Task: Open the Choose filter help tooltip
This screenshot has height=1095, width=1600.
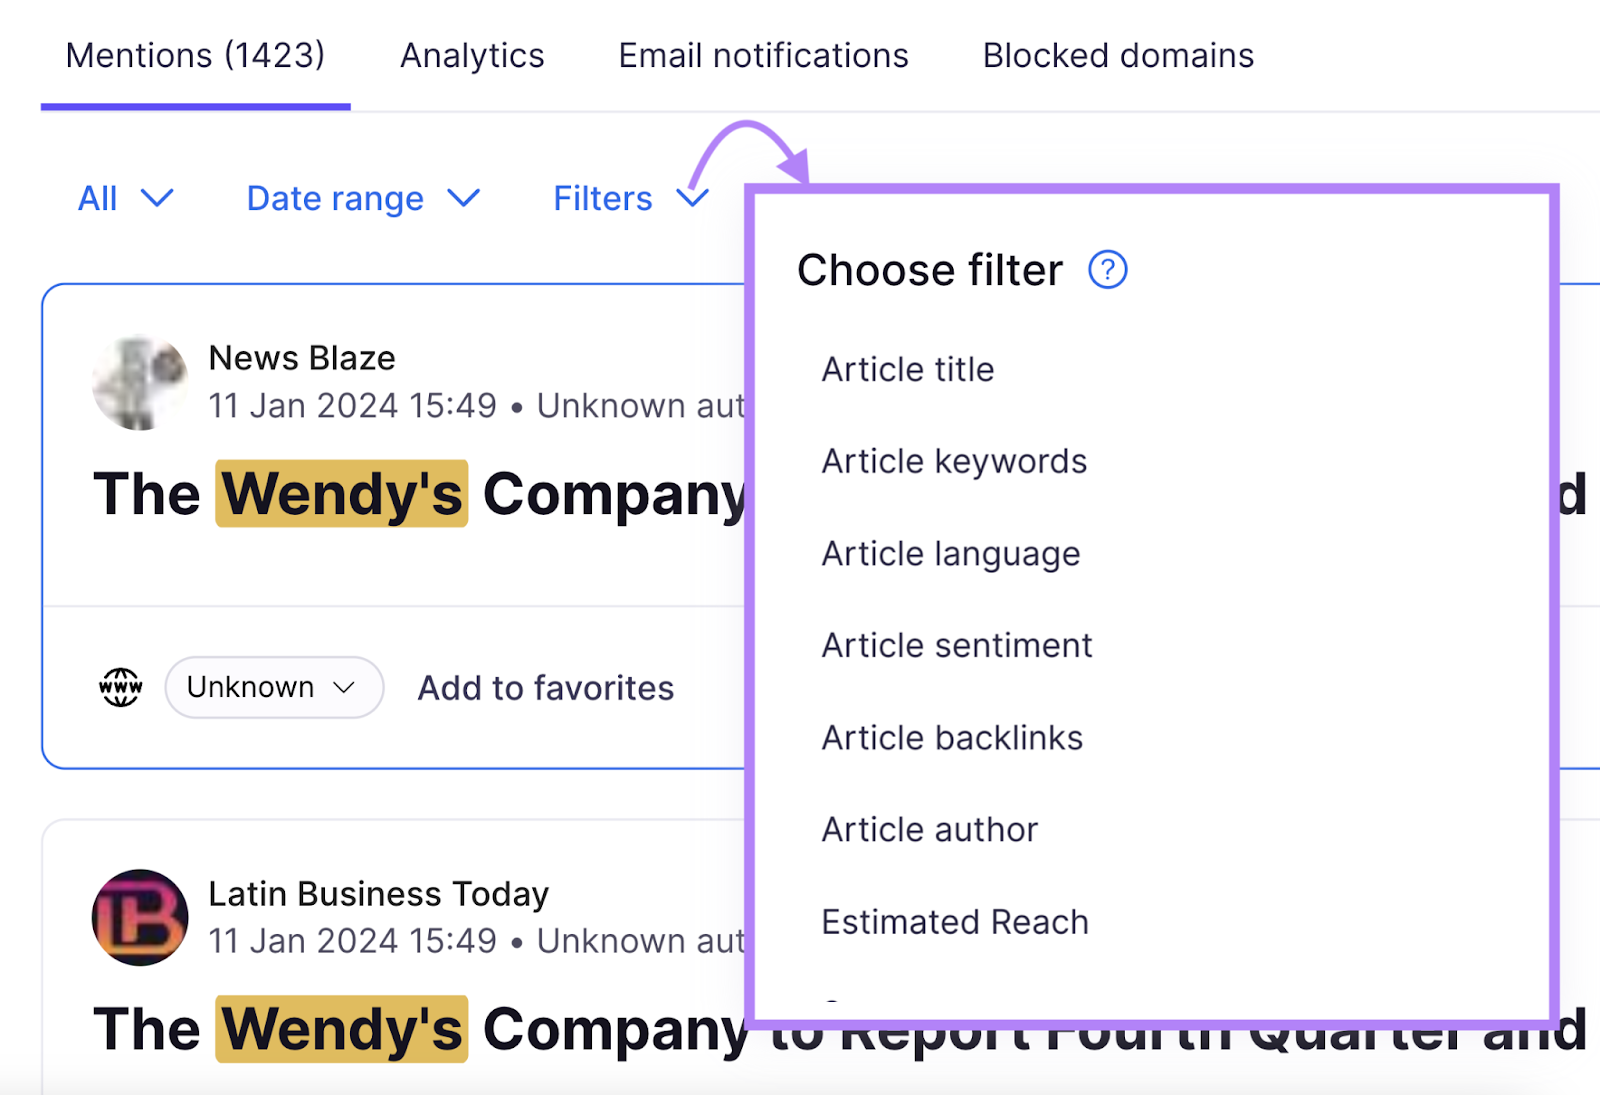Action: coord(1107,269)
